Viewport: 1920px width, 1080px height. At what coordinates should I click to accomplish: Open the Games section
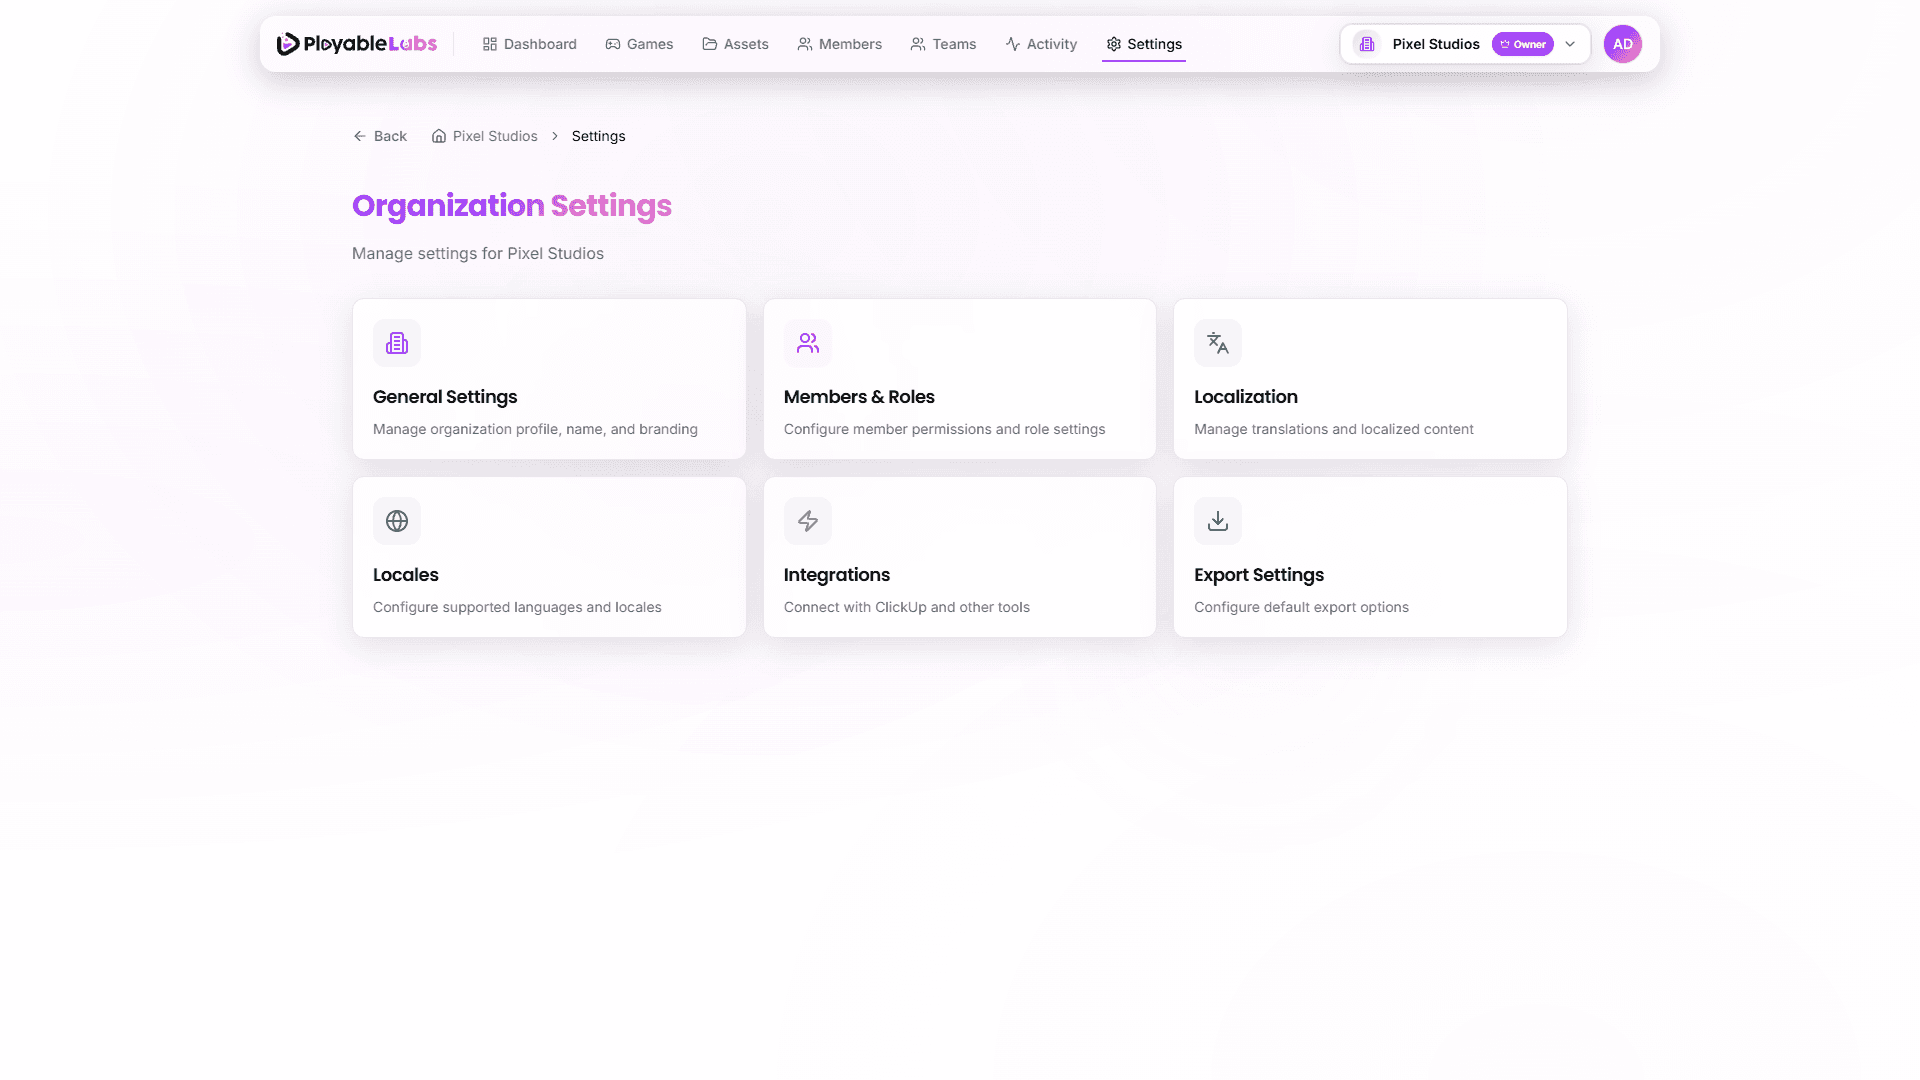pyautogui.click(x=639, y=44)
